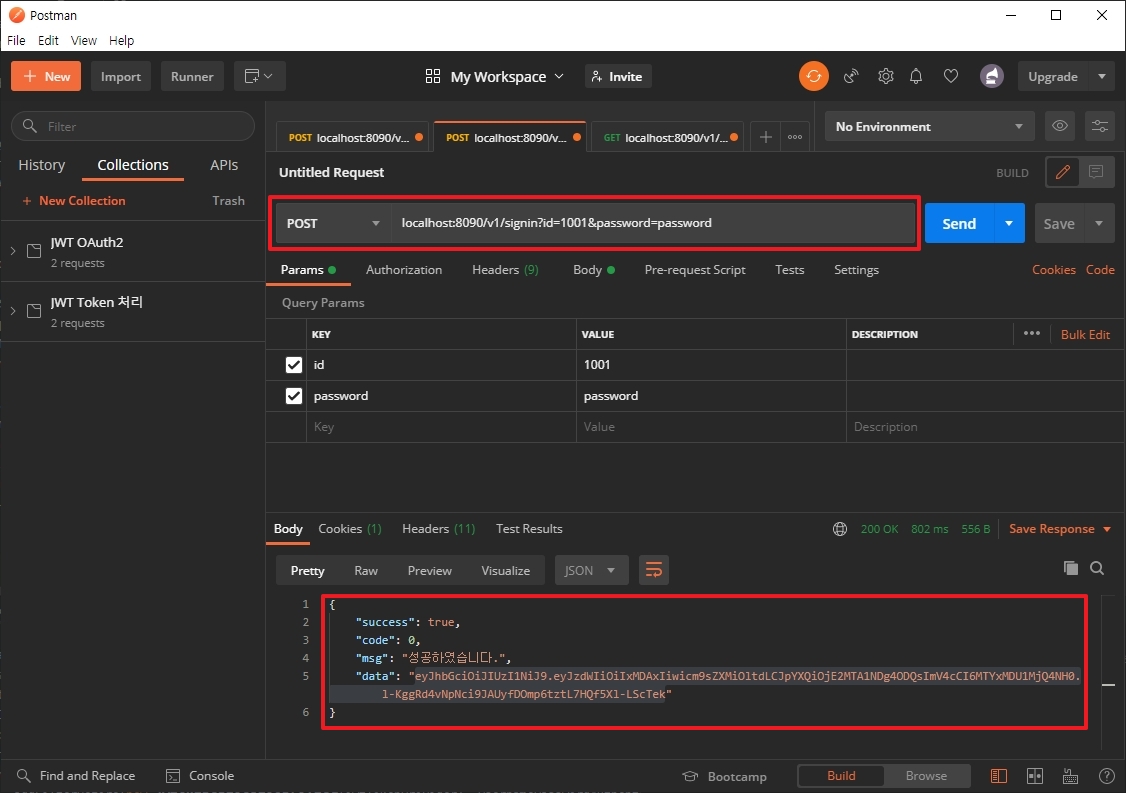1126x793 pixels.
Task: Click the Find and Replace magnifier
Action: tap(24, 776)
